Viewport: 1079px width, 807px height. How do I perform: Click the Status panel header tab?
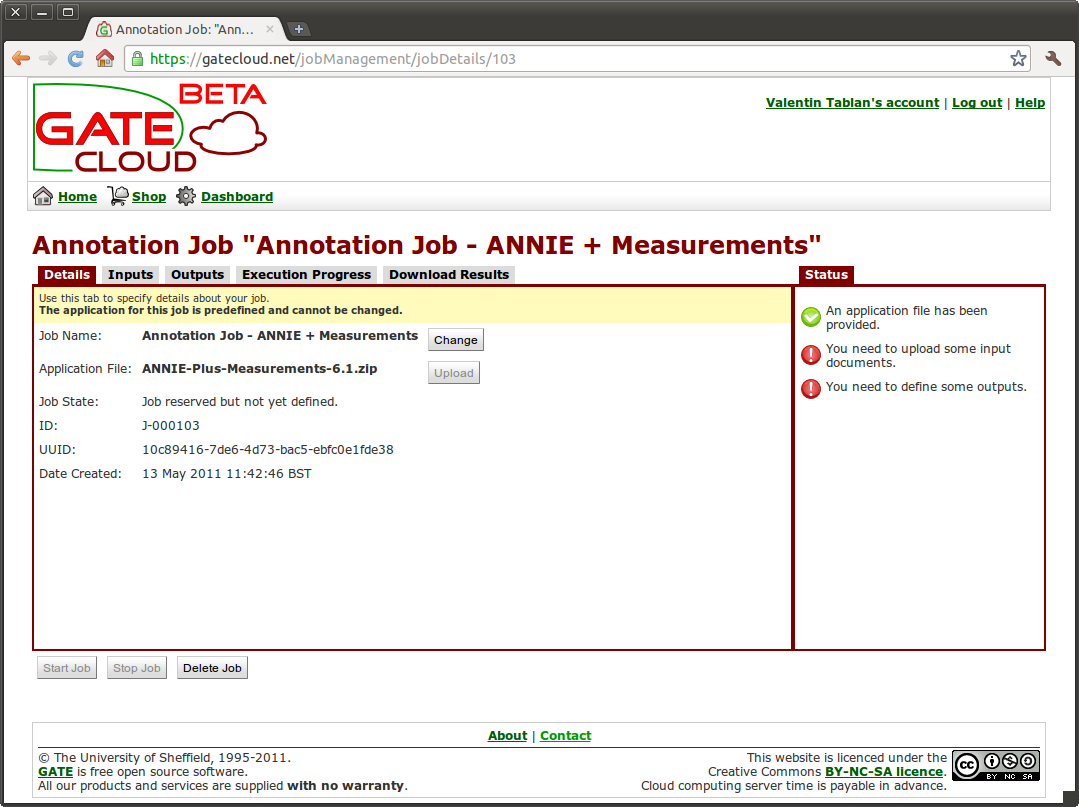tap(826, 275)
